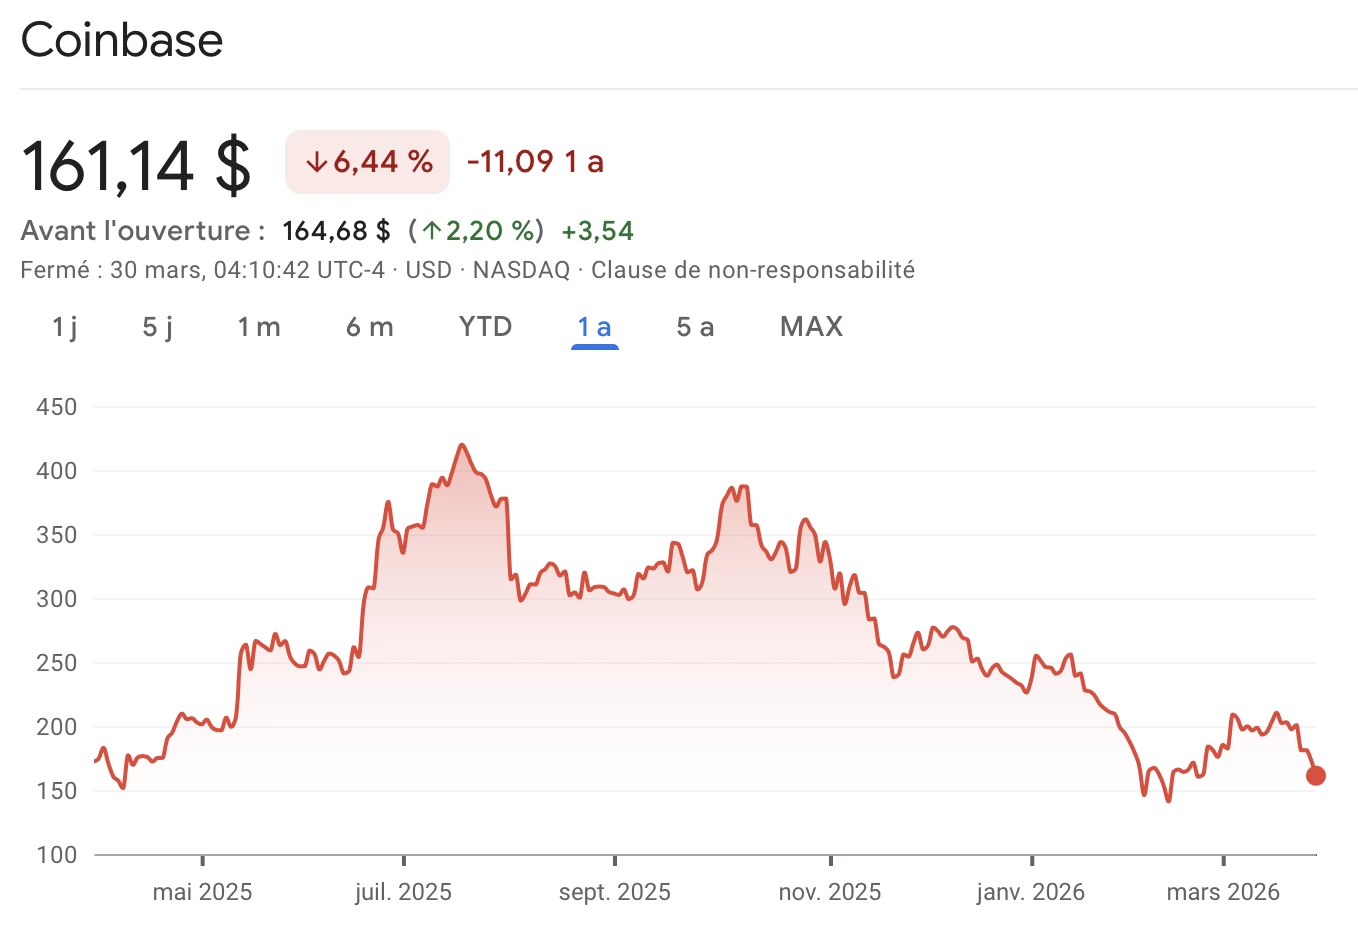Switch to the 5 j view
This screenshot has height=928, width=1358.
pos(156,326)
